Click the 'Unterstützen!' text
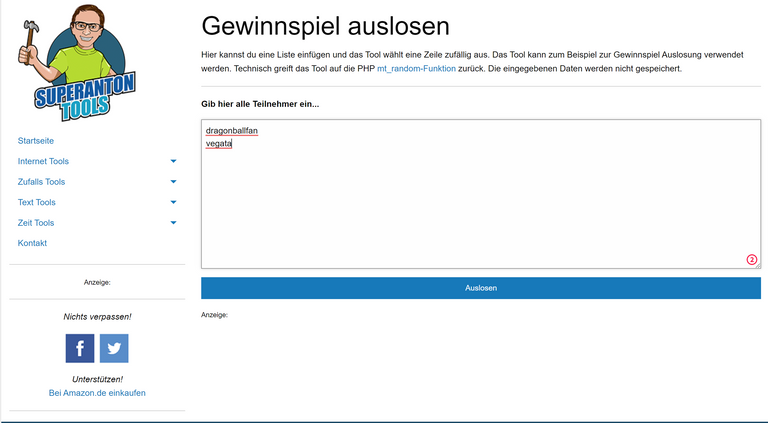 97,379
